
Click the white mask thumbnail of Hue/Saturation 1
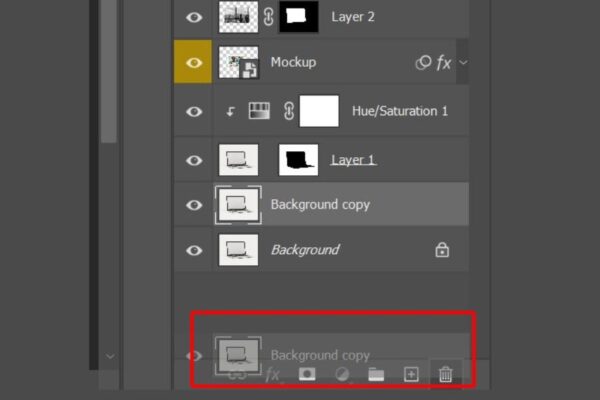click(x=319, y=111)
